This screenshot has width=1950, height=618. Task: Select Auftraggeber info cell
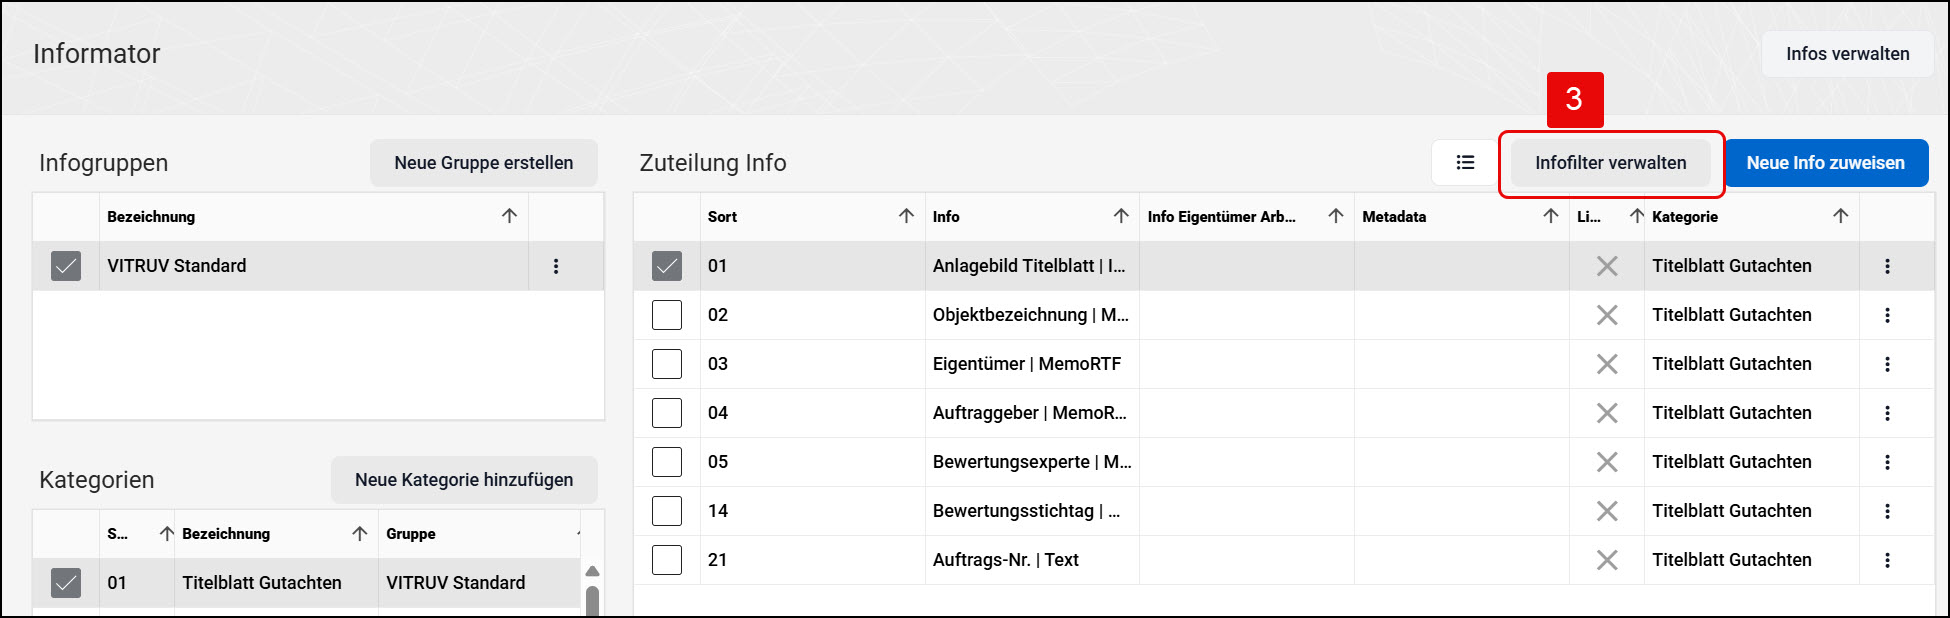click(1032, 413)
